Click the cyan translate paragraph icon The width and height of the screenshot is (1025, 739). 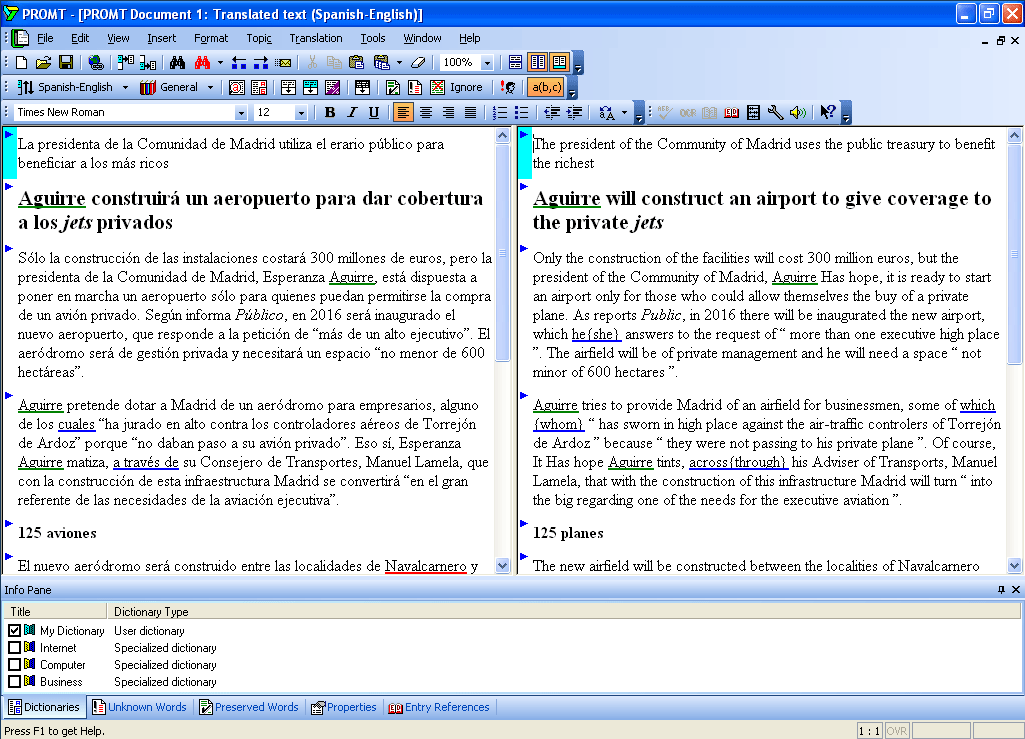tap(311, 87)
